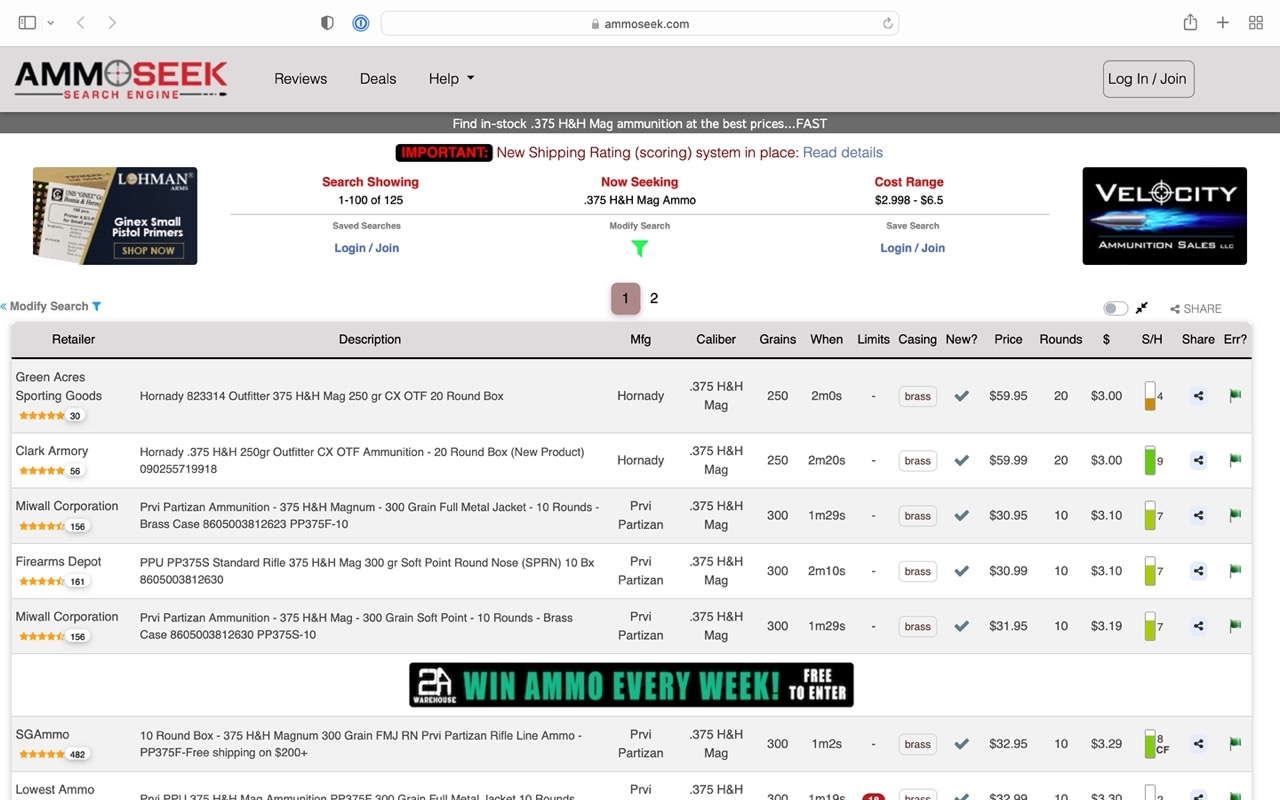
Task: Open the Lohman Arms Ginex primers ad
Action: pos(115,216)
